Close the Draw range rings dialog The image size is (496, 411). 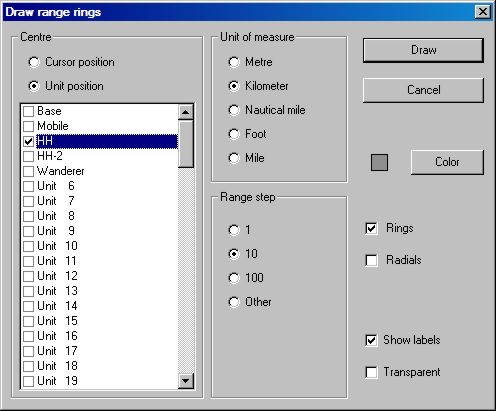(x=482, y=12)
